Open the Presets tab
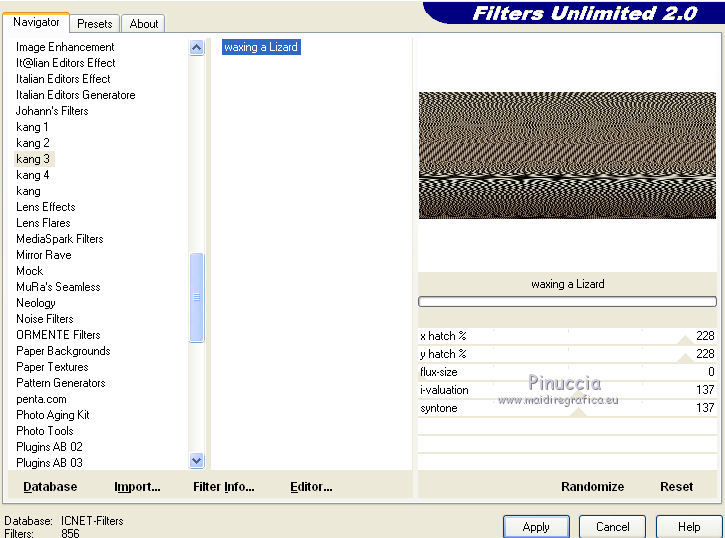Image resolution: width=725 pixels, height=538 pixels. (95, 24)
